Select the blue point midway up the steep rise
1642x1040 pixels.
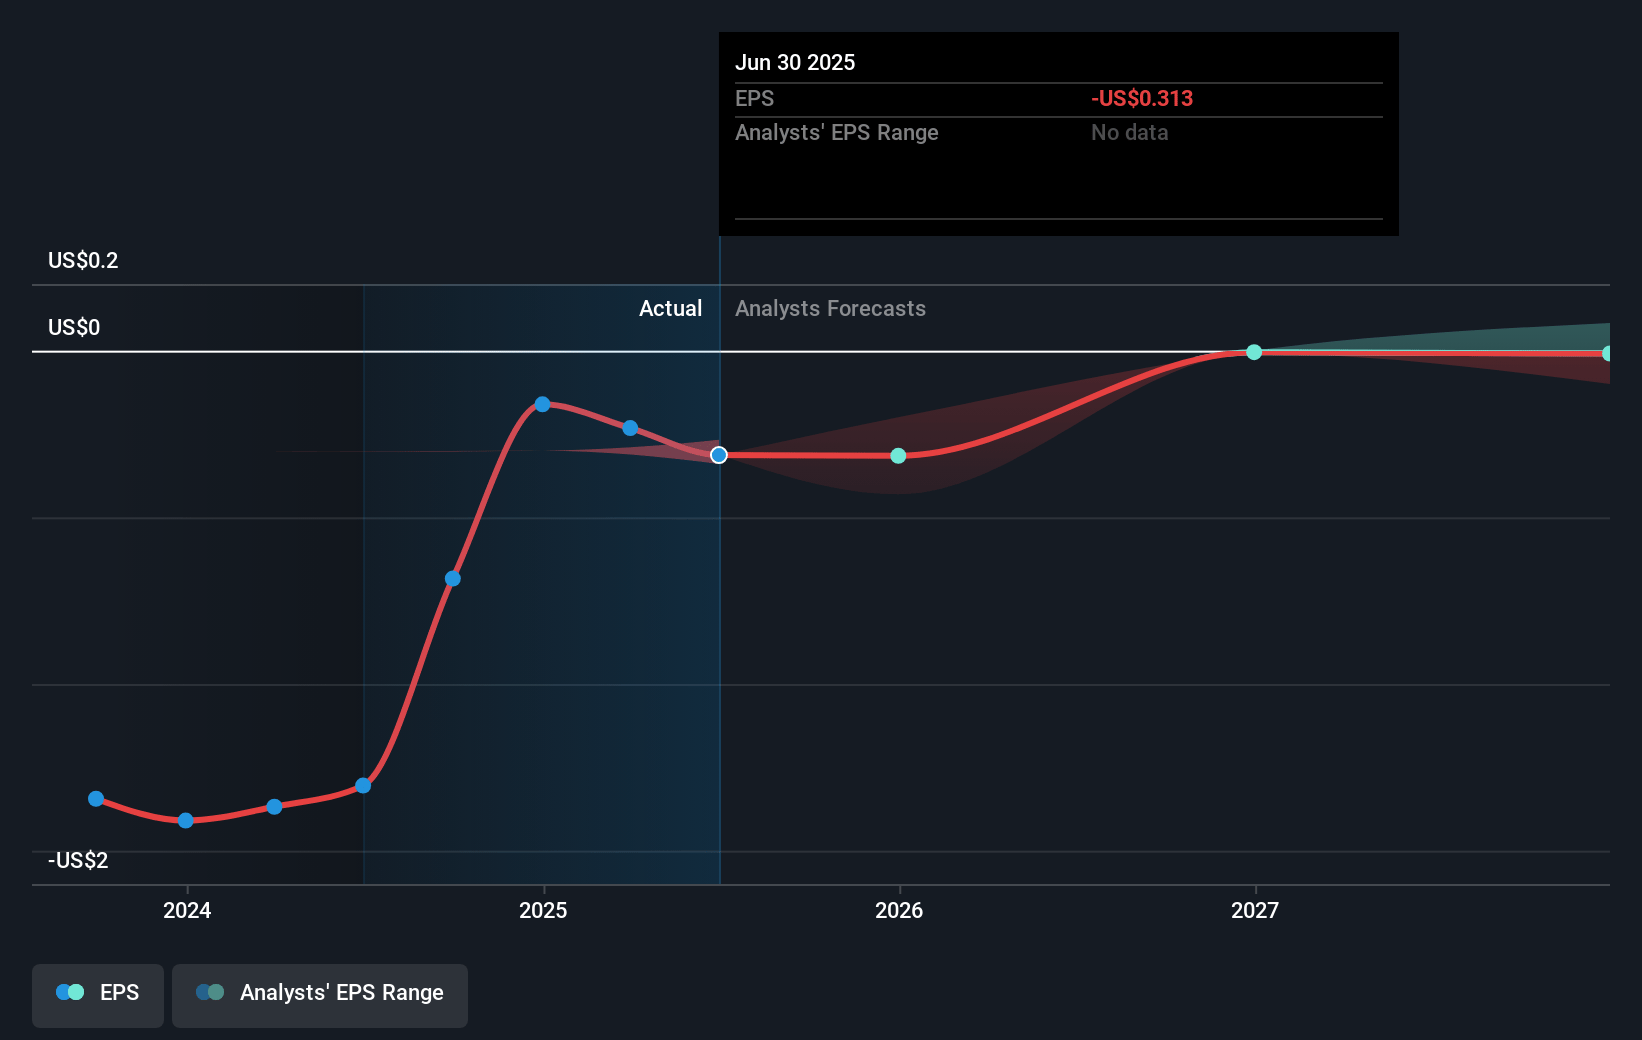click(453, 579)
